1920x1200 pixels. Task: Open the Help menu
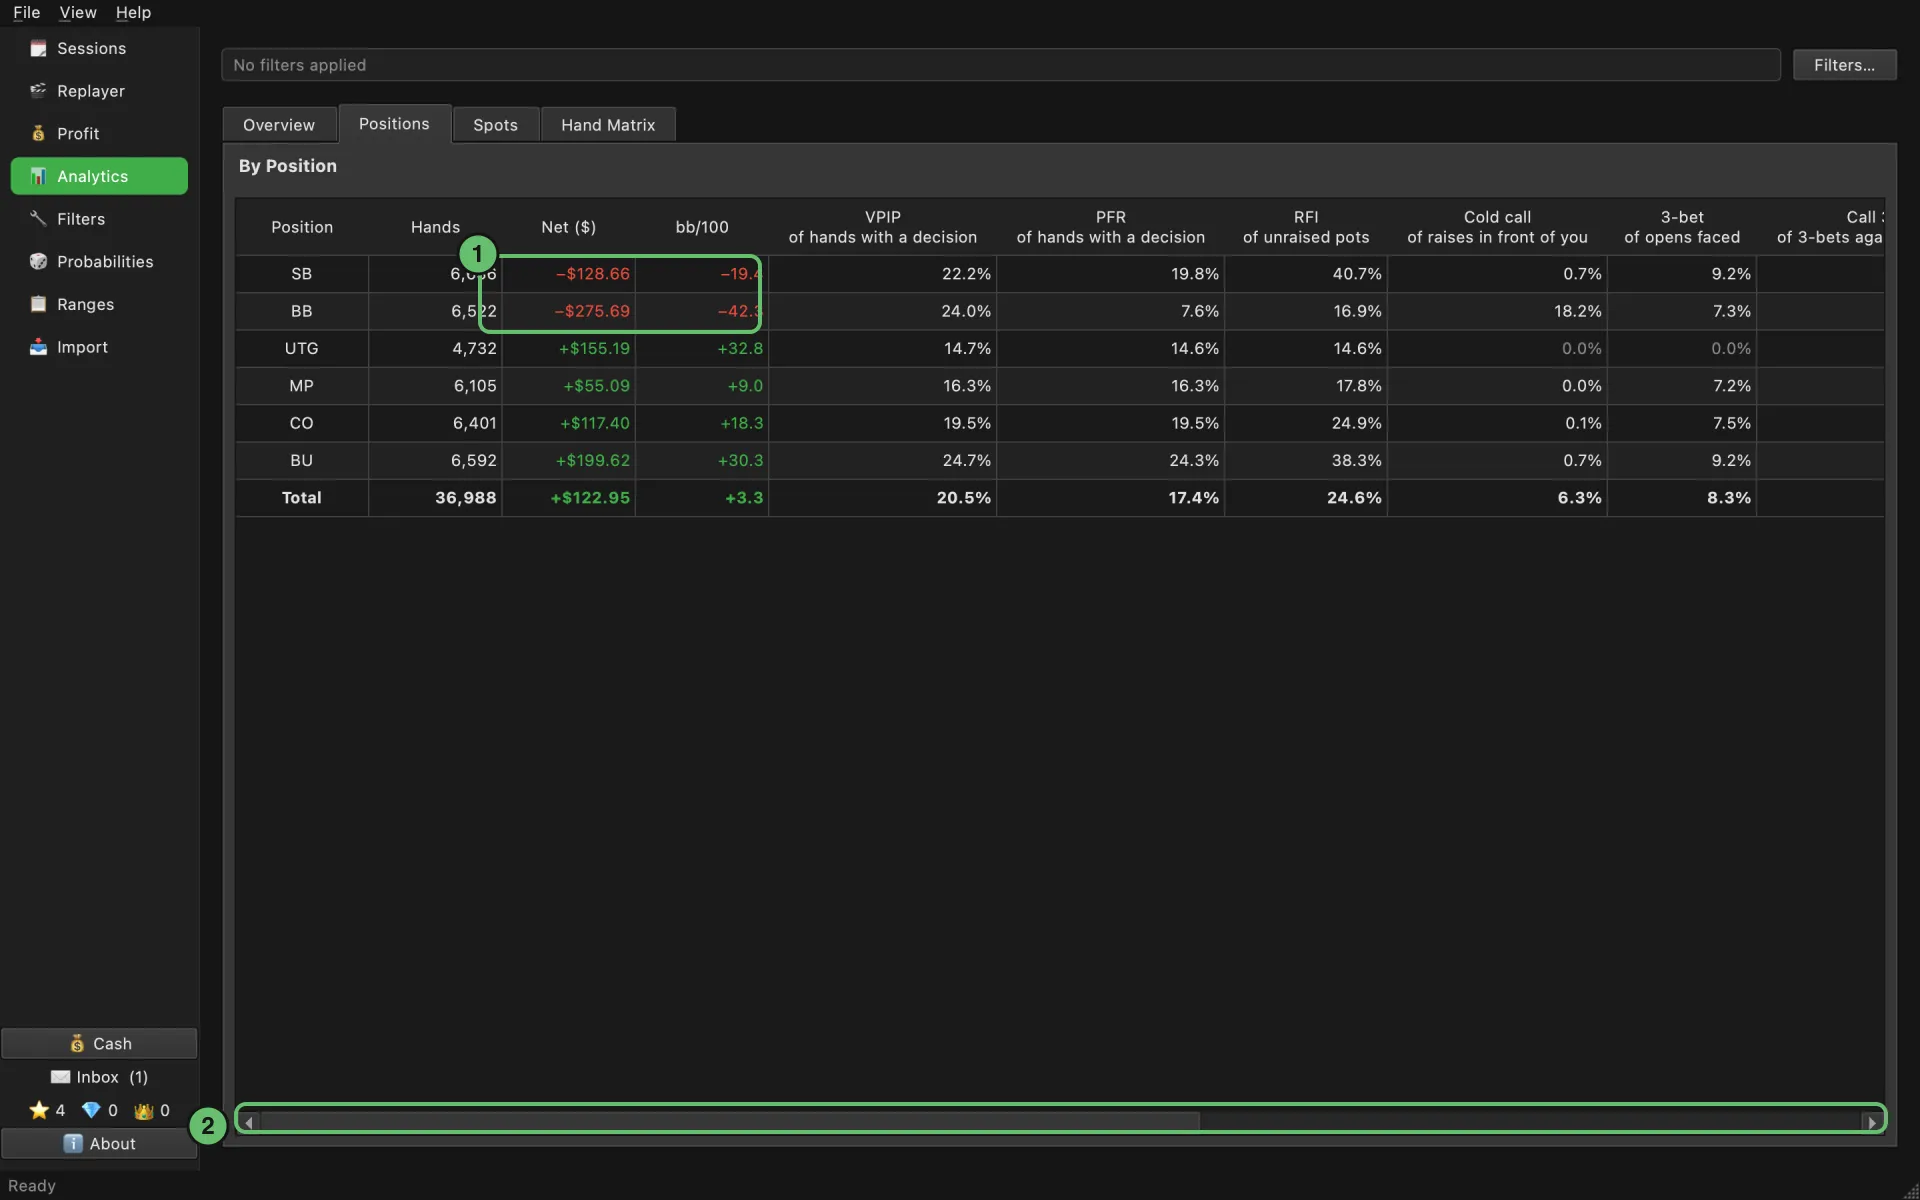tap(133, 12)
